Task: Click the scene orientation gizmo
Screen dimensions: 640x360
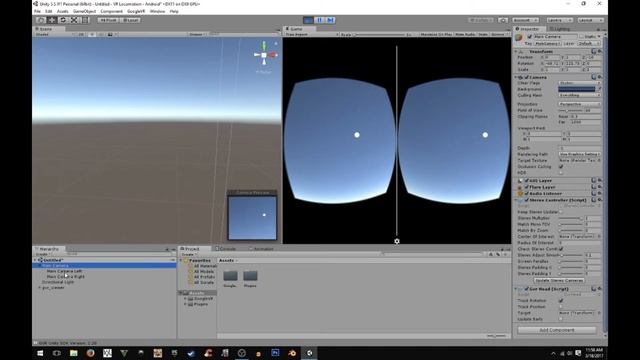Action: pos(264,55)
